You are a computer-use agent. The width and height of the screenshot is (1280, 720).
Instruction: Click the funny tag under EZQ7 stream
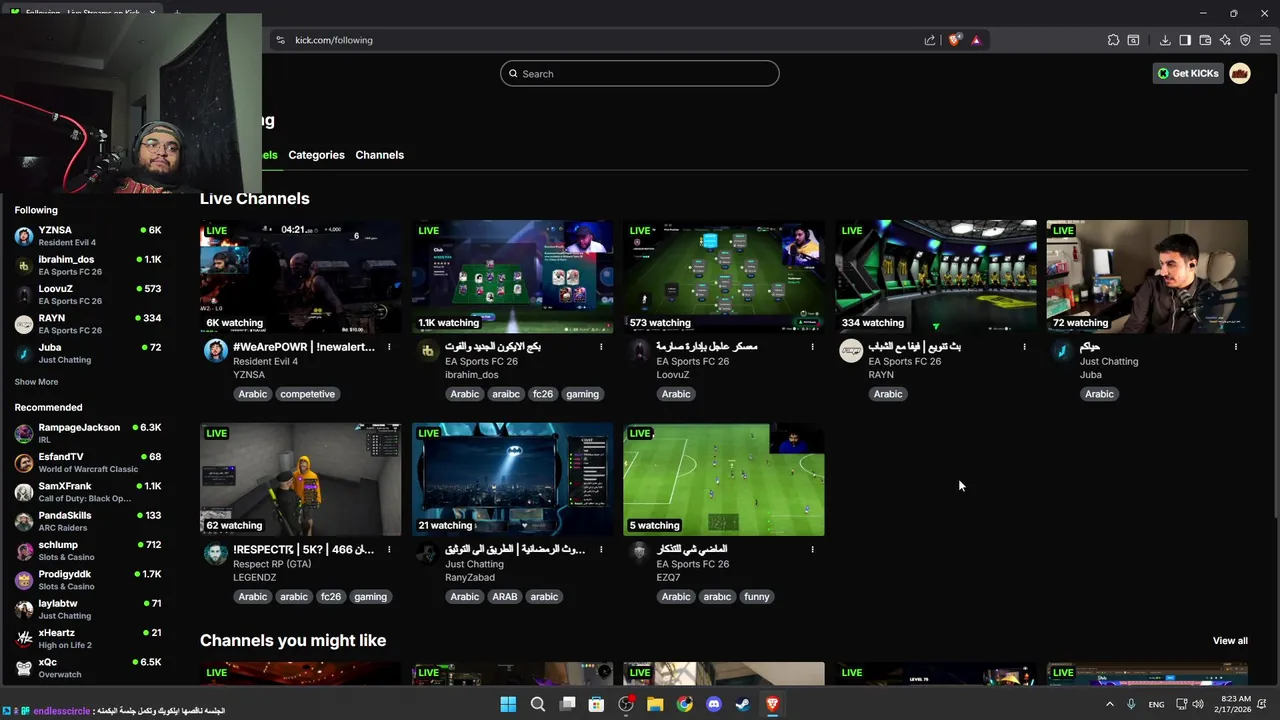(757, 597)
